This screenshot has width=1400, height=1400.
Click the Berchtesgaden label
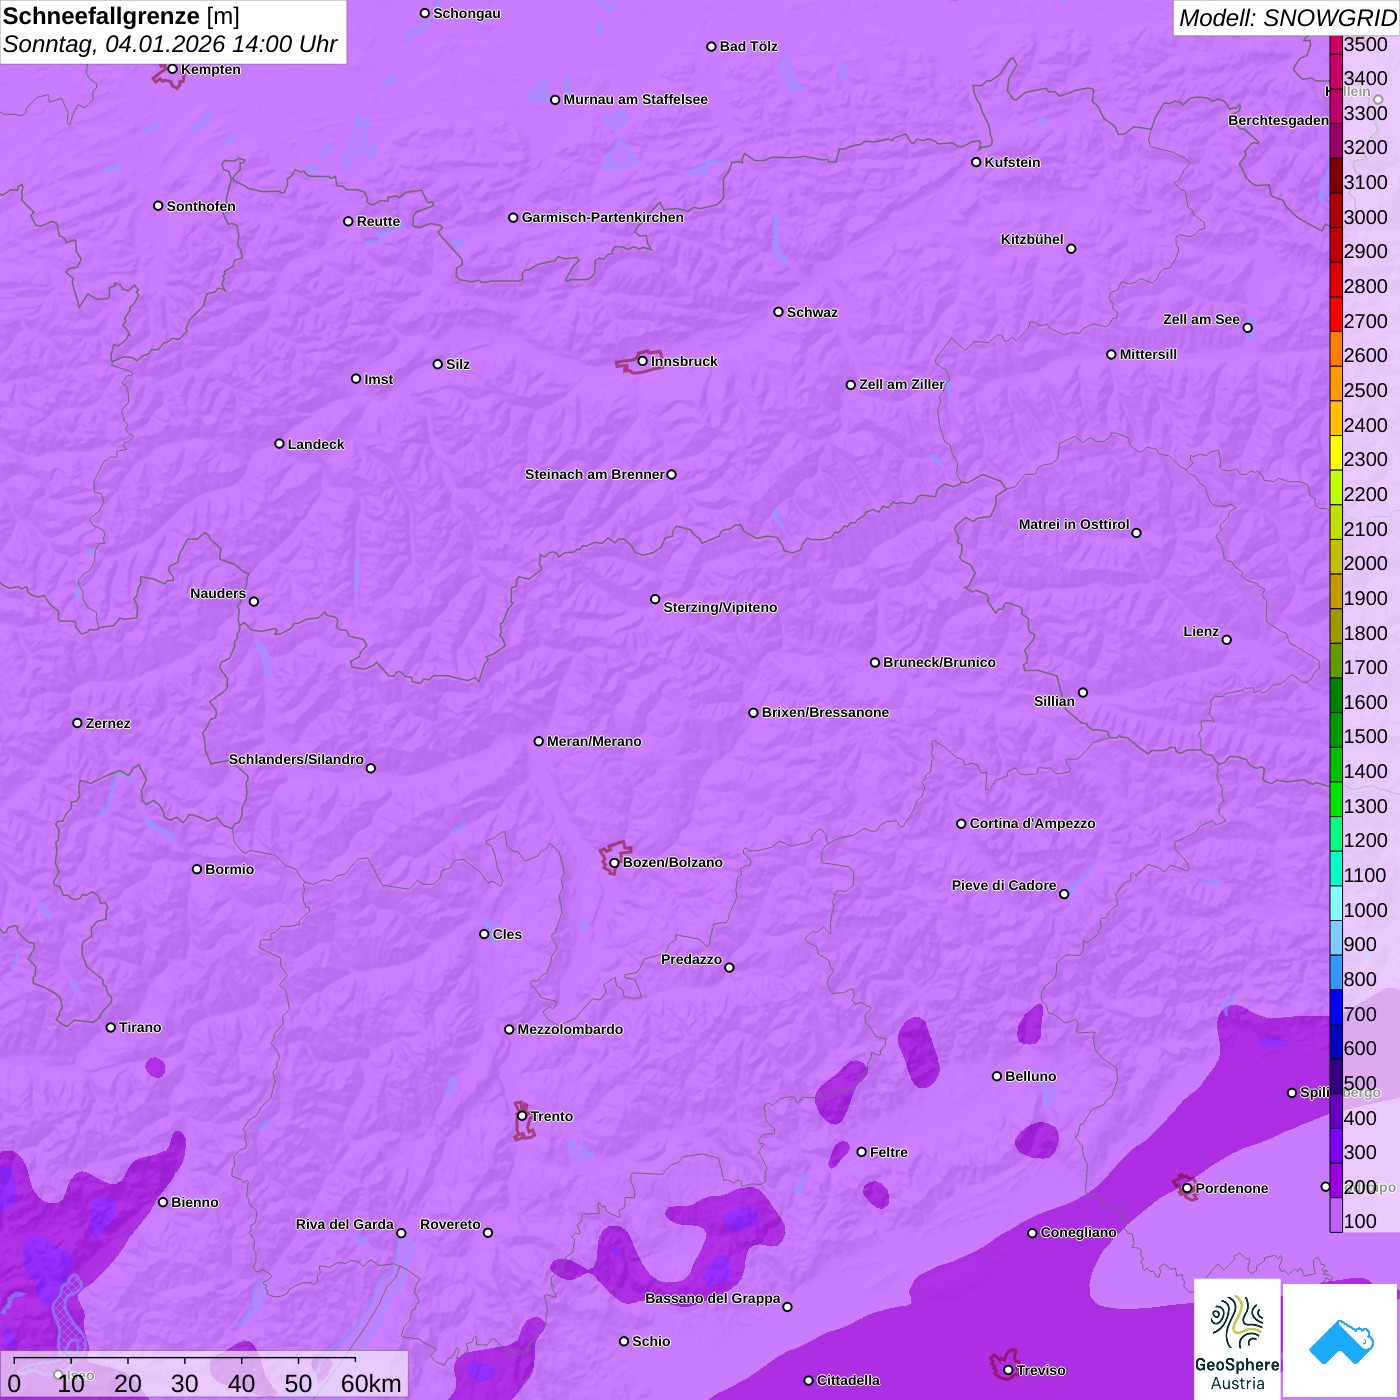tap(1278, 120)
